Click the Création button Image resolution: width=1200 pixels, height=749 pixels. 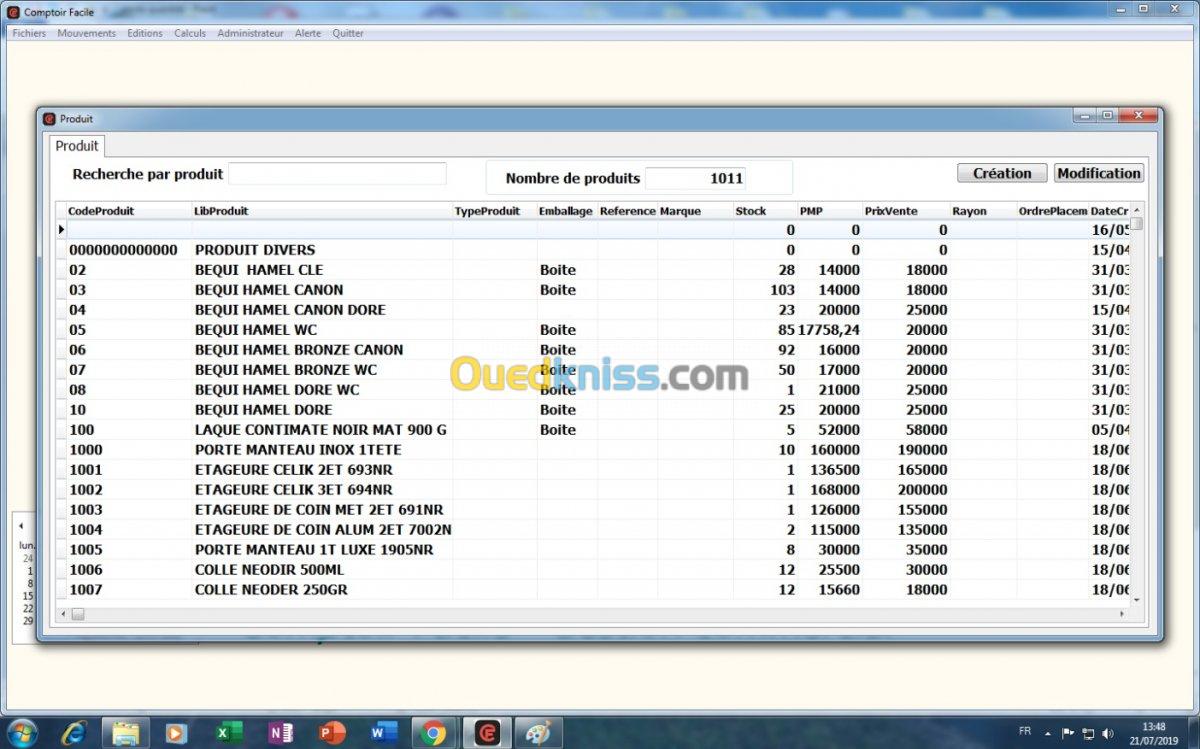click(1002, 173)
